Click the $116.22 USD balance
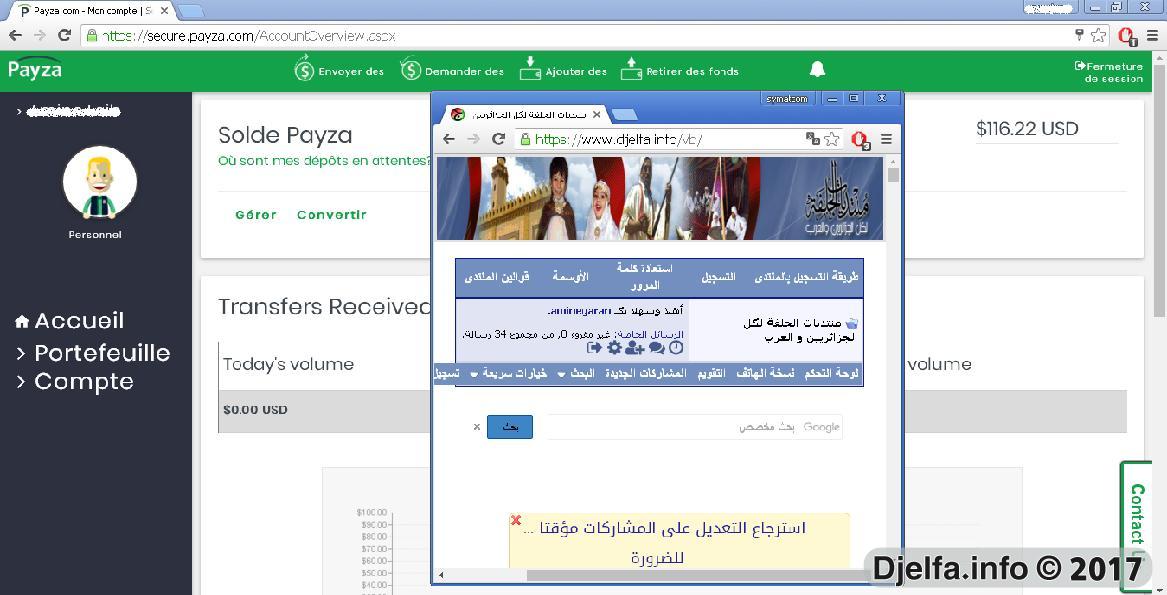The height and width of the screenshot is (595, 1167). [x=1027, y=129]
